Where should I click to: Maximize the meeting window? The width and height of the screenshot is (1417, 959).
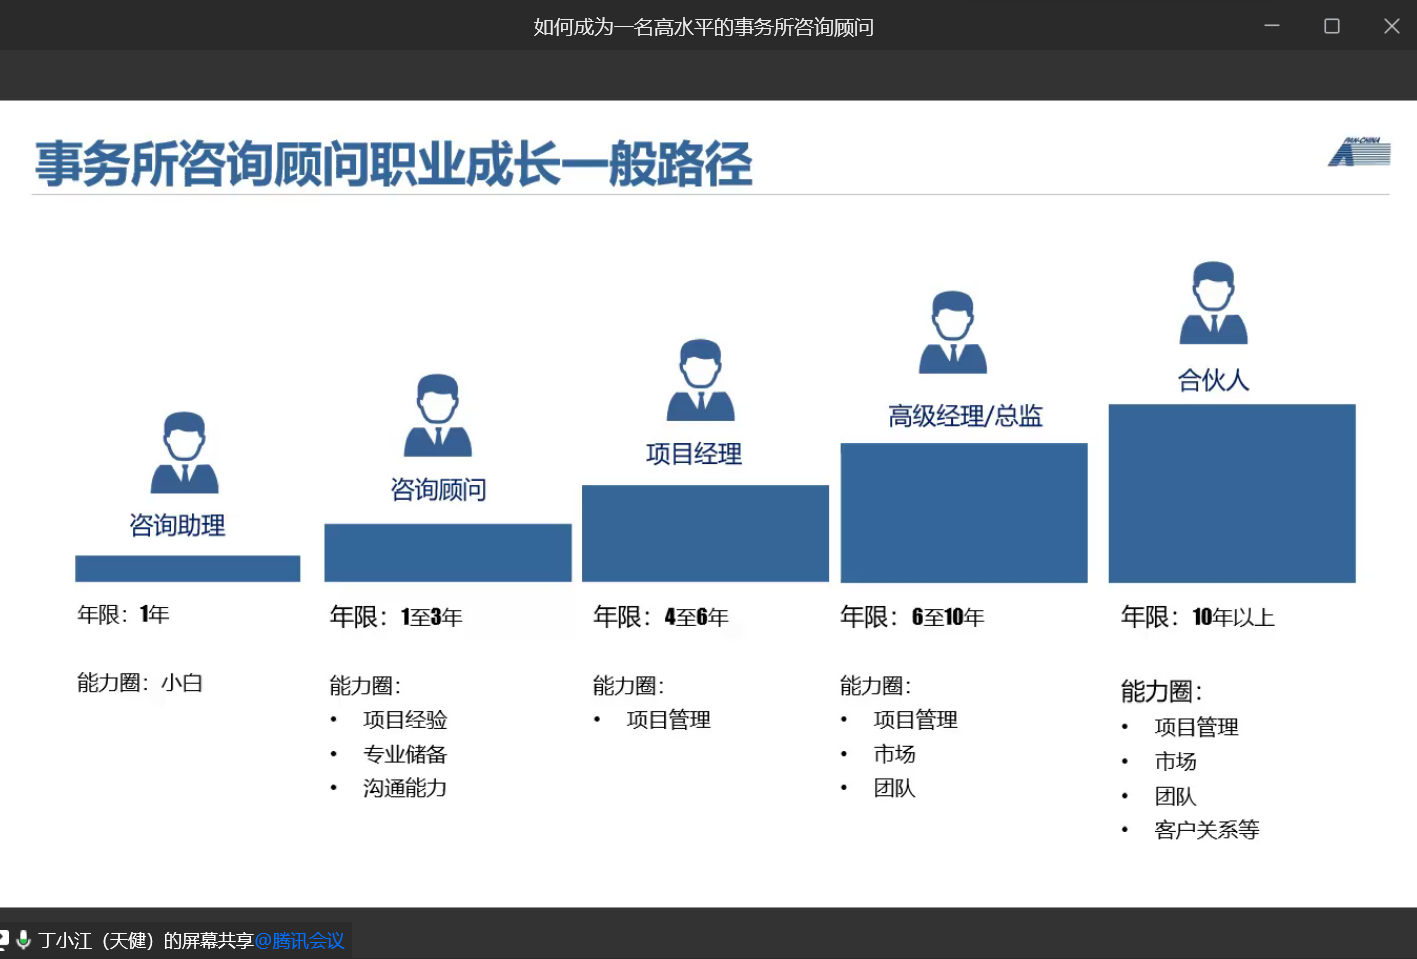1331,26
